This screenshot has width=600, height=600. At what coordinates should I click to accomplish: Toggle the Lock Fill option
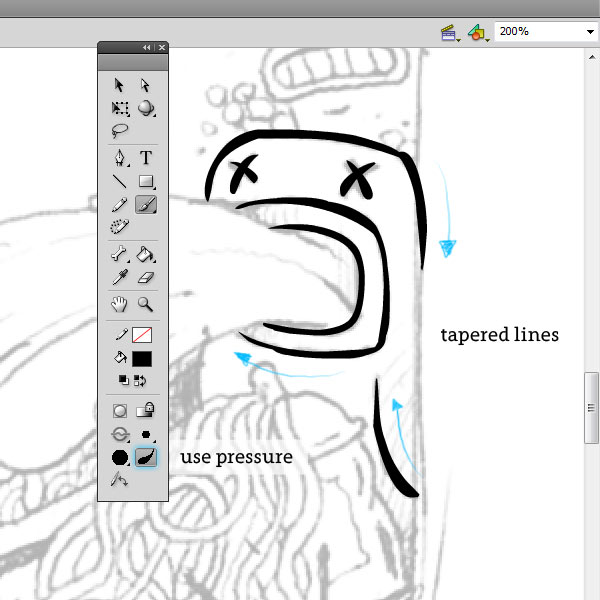[x=145, y=410]
